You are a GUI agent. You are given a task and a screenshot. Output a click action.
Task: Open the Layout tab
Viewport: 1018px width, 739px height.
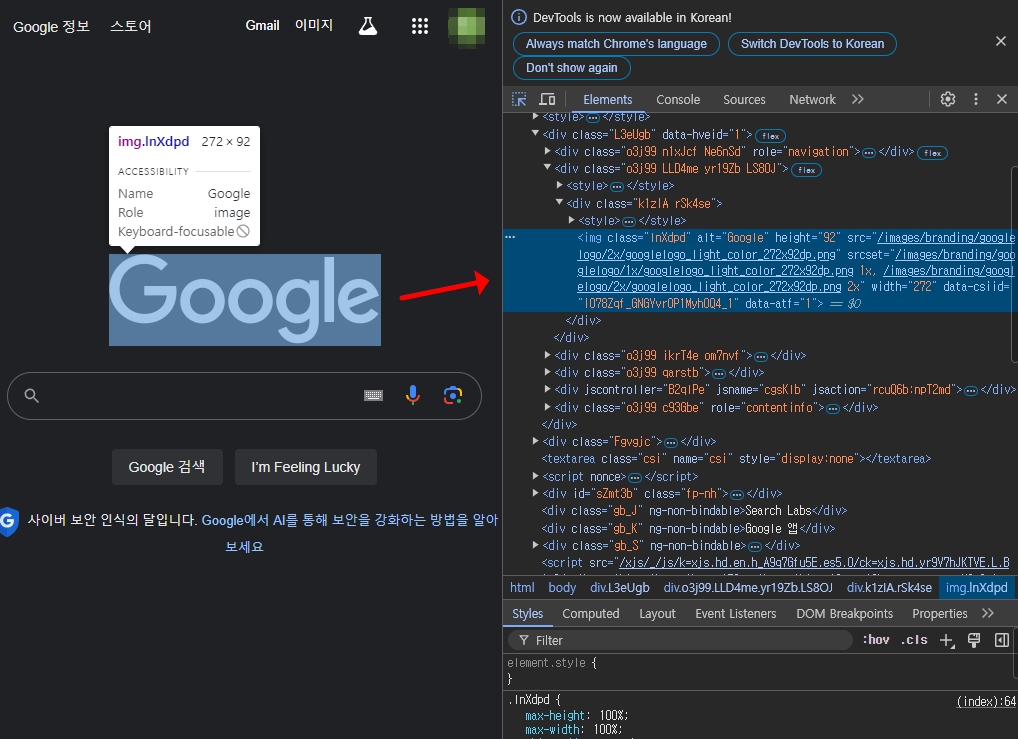pyautogui.click(x=657, y=614)
